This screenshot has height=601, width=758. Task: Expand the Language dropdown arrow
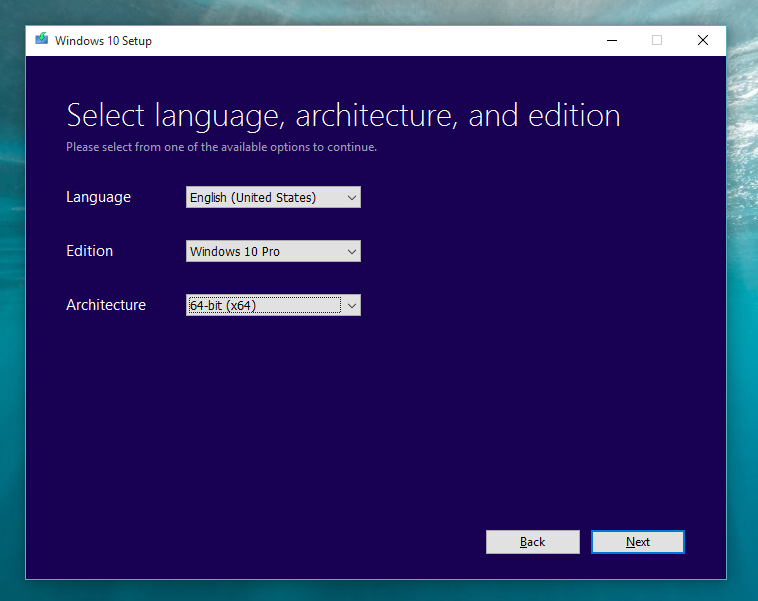(351, 198)
